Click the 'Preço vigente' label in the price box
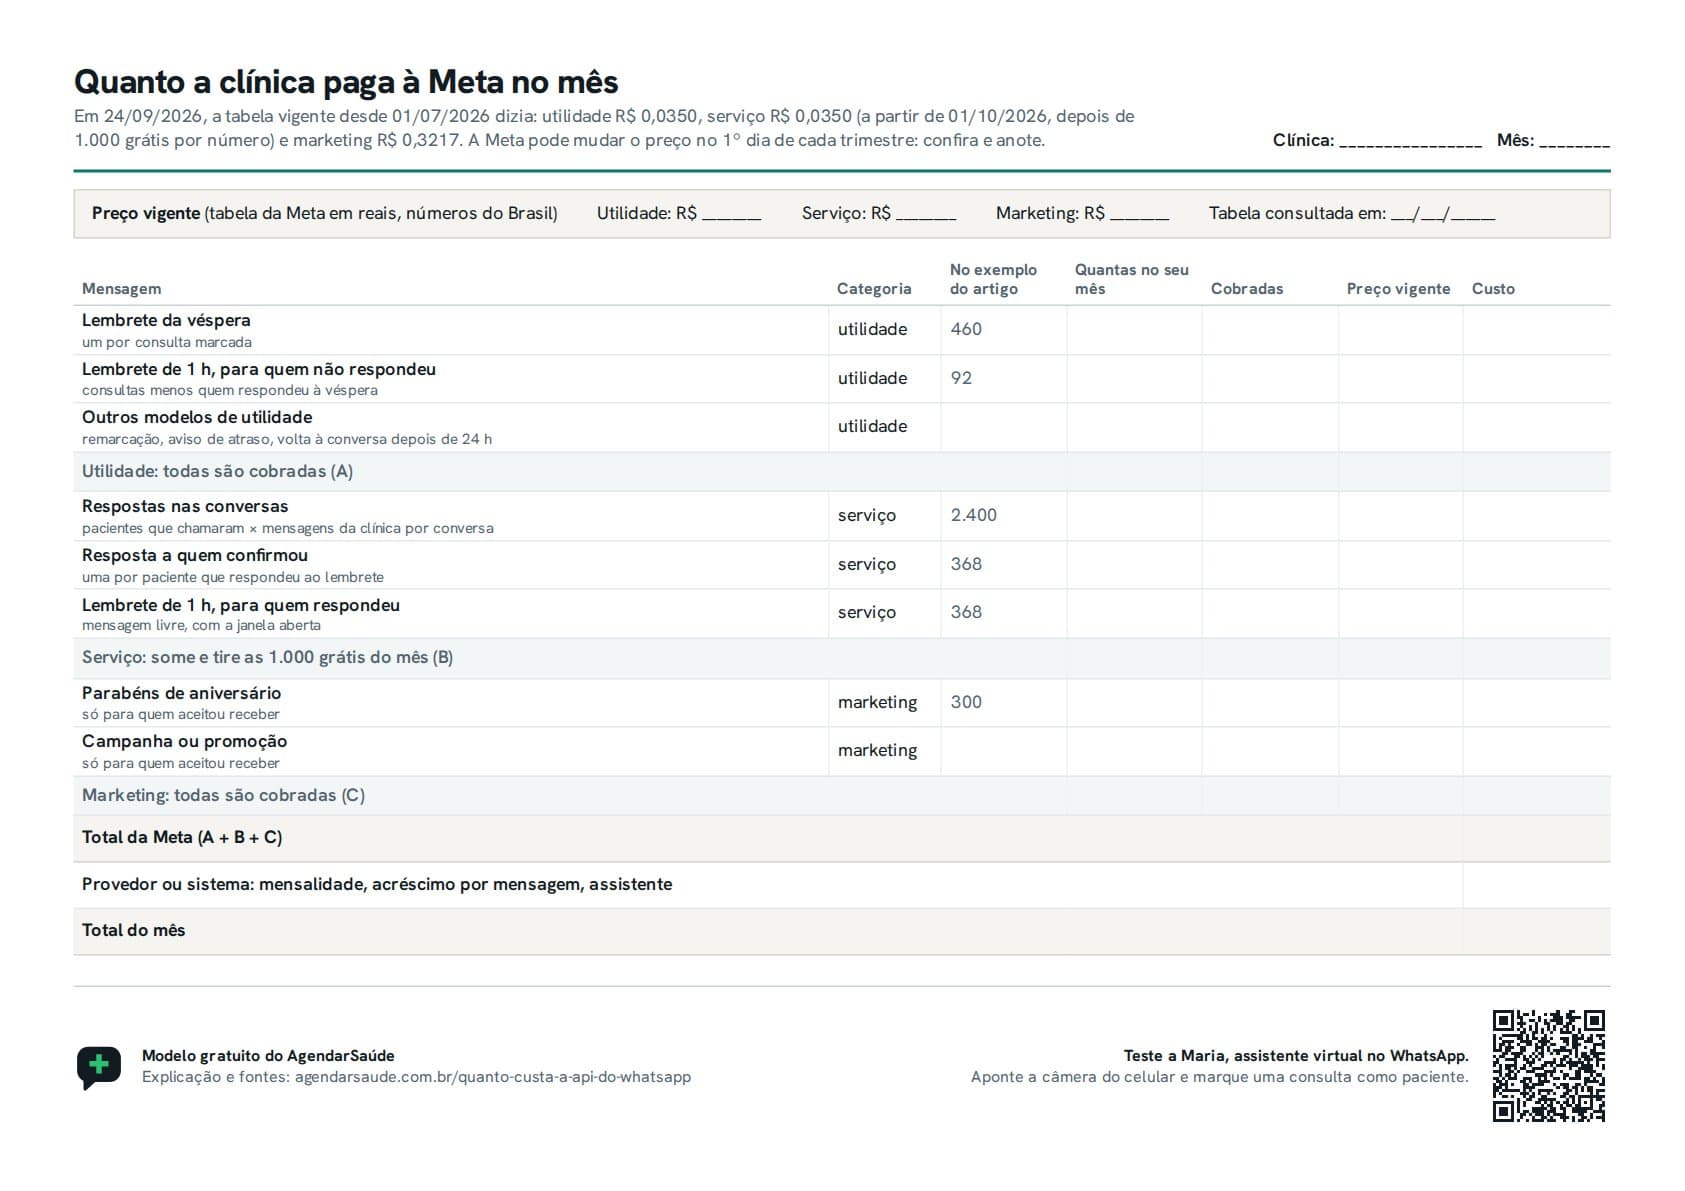Viewport: 1685px width, 1191px height. click(x=146, y=213)
